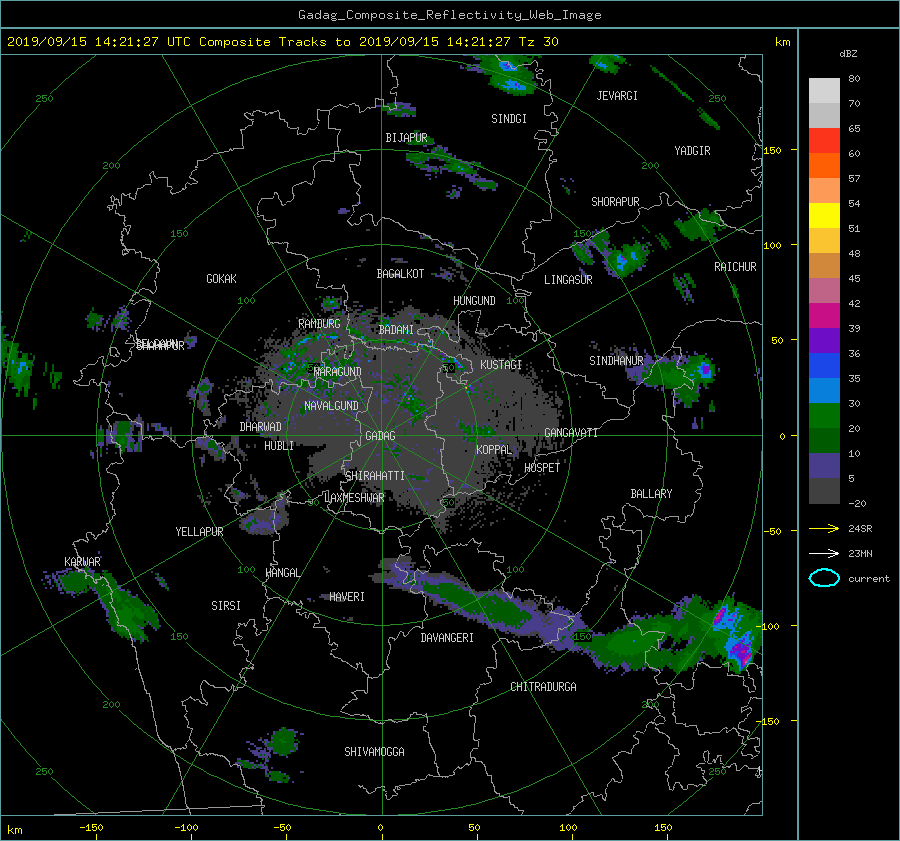Pick the magenta 42-39 dBZ swatch
The width and height of the screenshot is (900, 841).
(x=824, y=315)
